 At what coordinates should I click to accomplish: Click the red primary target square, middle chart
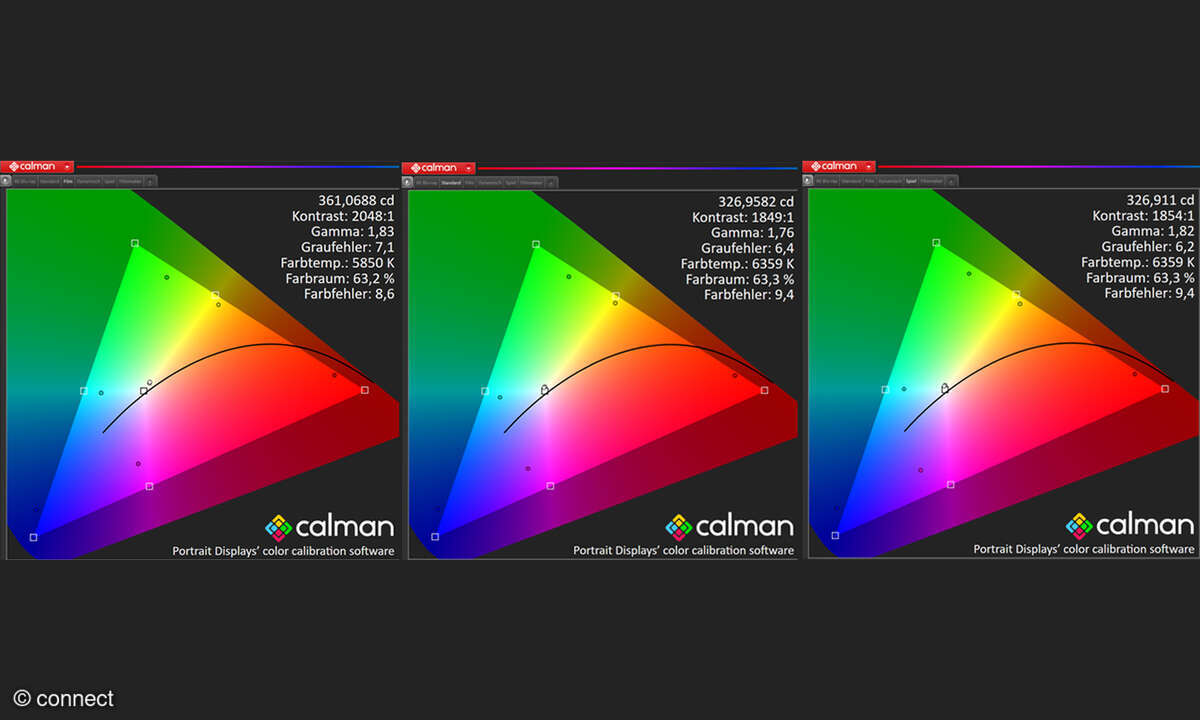[x=765, y=390]
